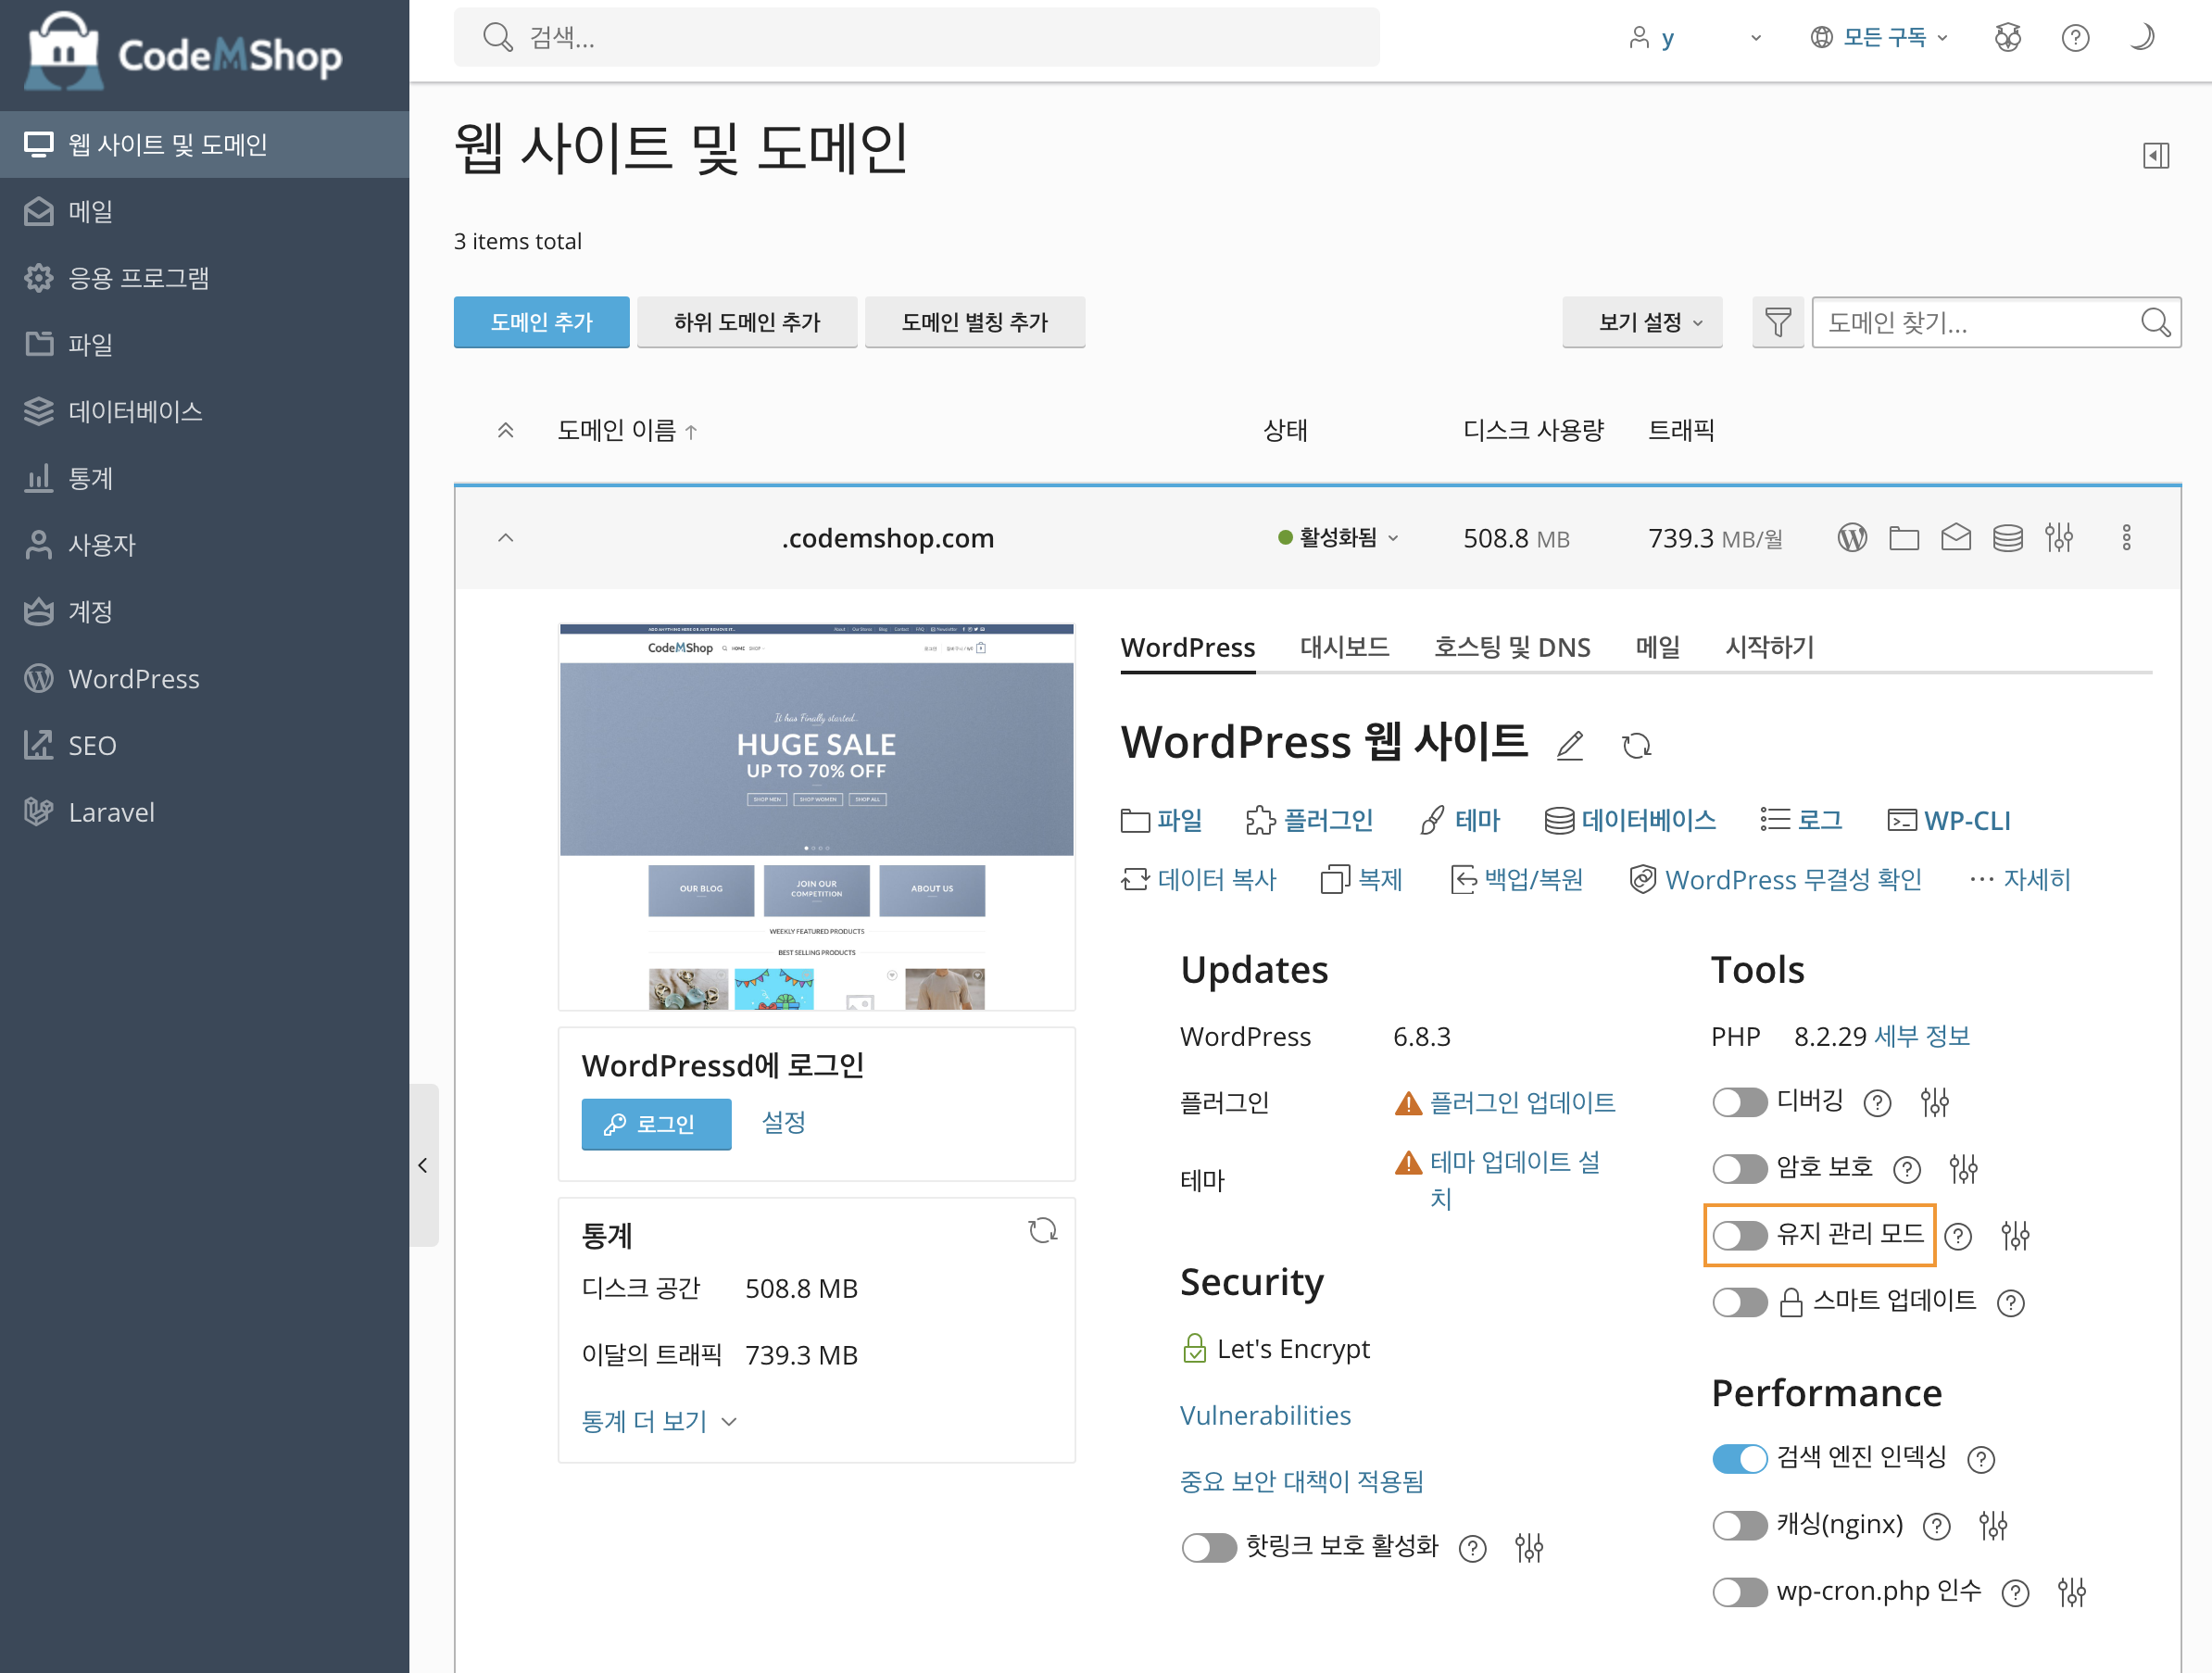Click the pencil edit icon by site title

click(1570, 746)
